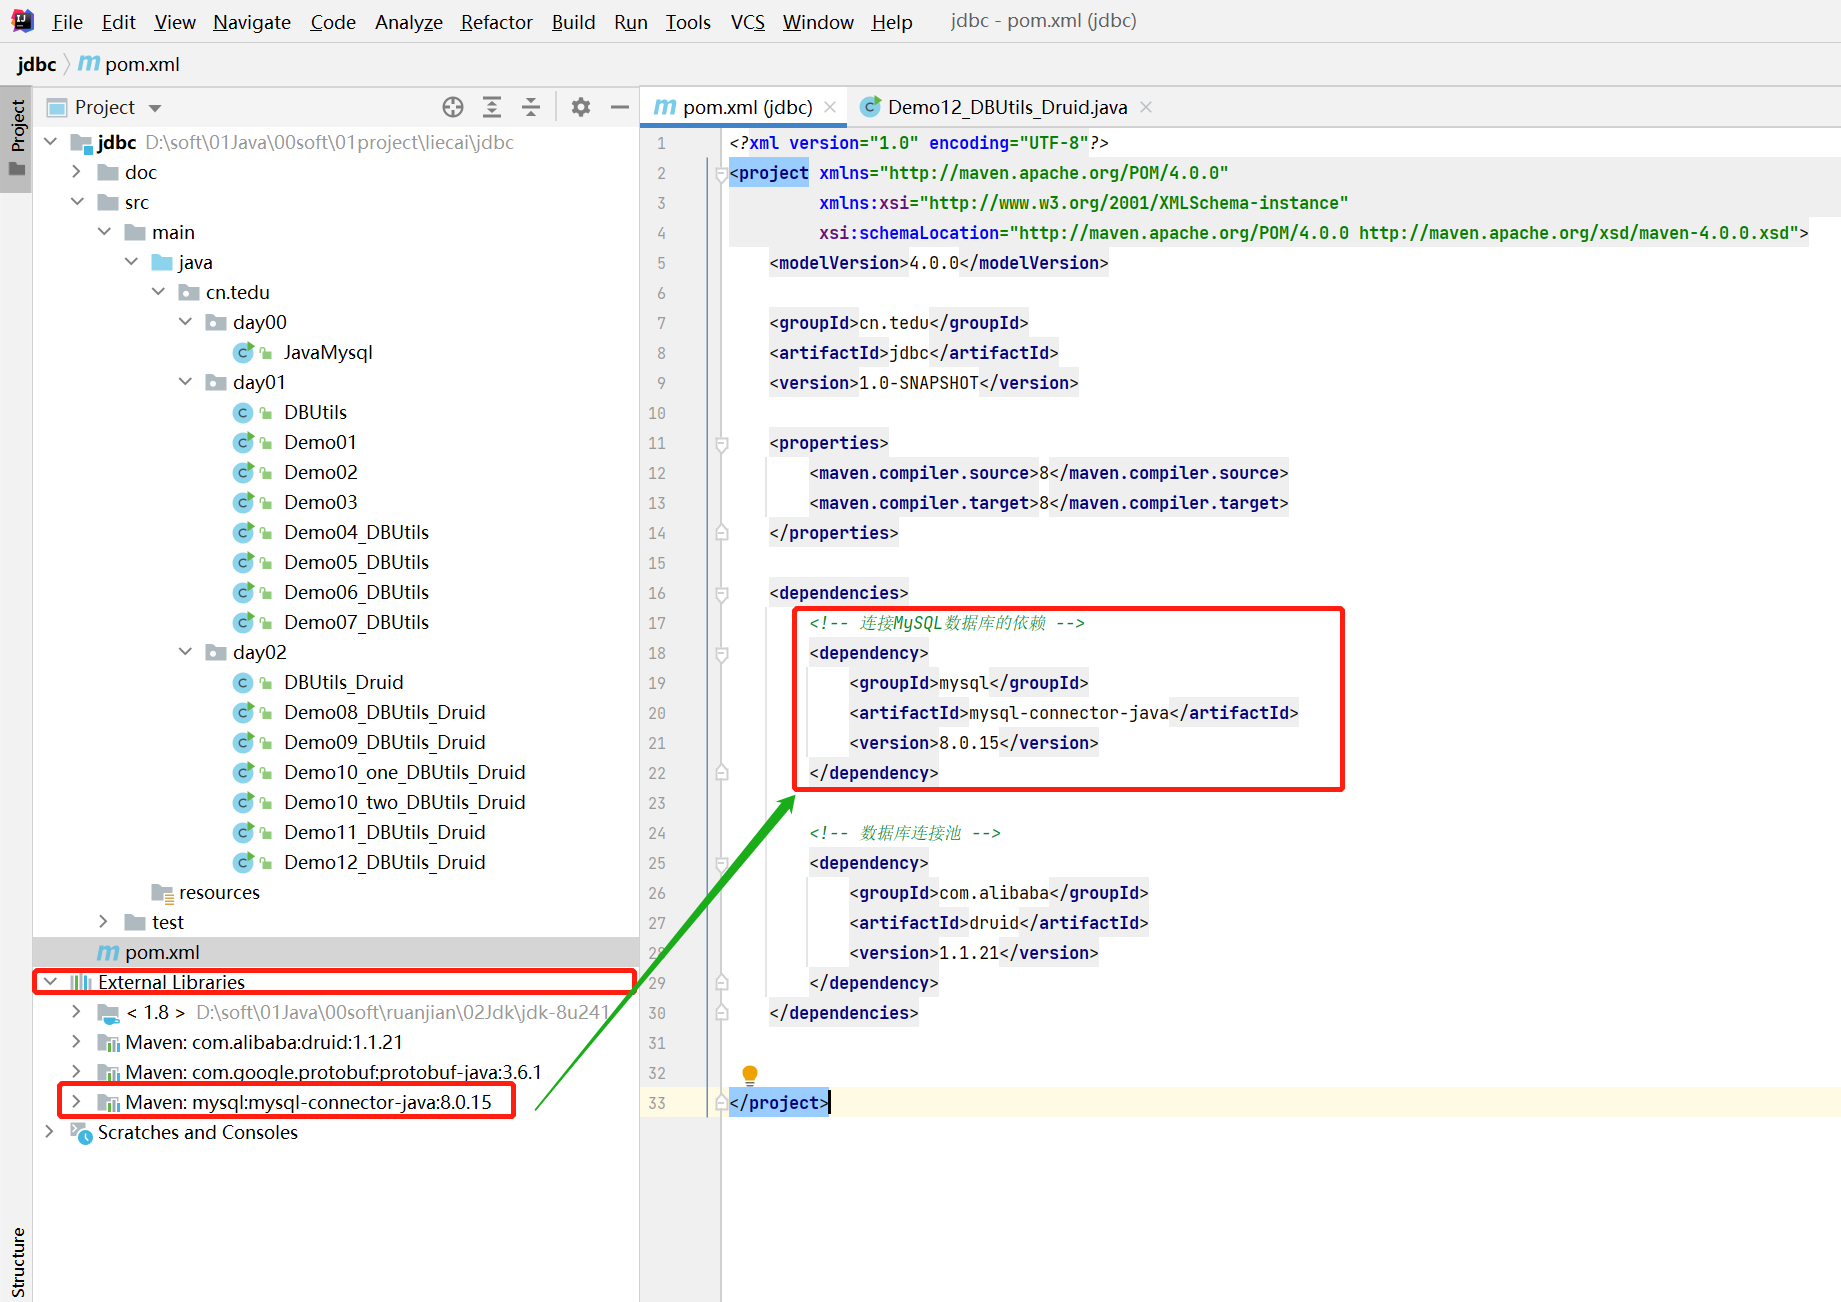This screenshot has width=1841, height=1302.
Task: Click the class icon next to DBUtils
Action: [243, 412]
